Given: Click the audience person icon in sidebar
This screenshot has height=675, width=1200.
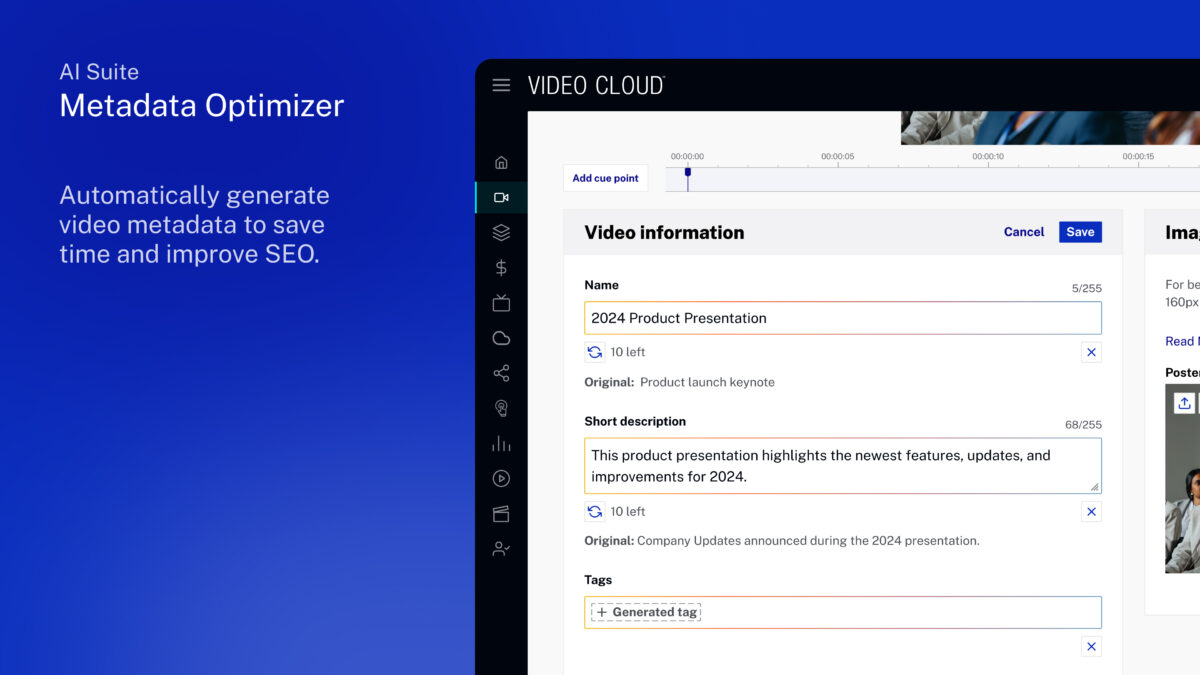Looking at the screenshot, I should point(501,548).
